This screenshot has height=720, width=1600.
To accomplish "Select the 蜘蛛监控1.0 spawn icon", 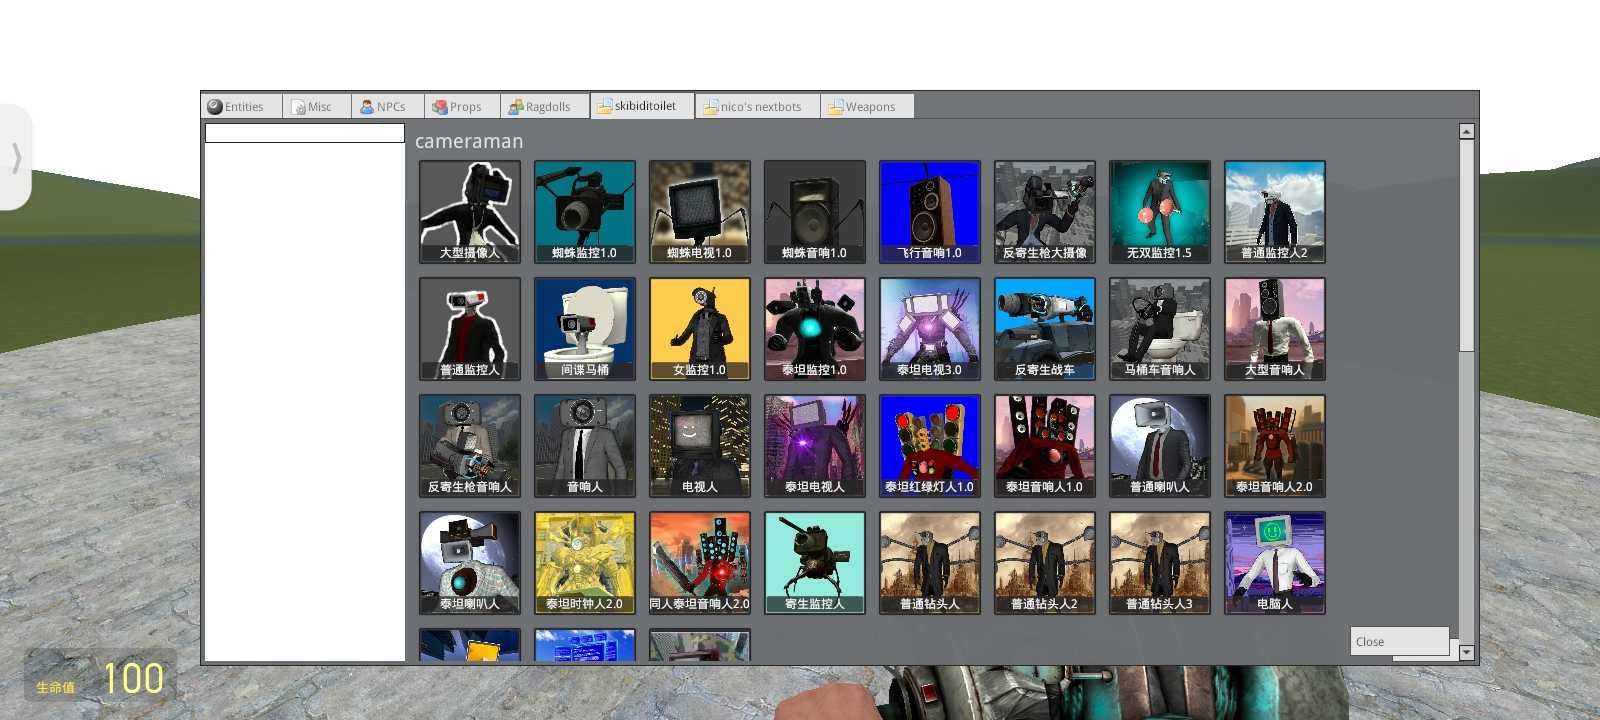I will pos(585,212).
